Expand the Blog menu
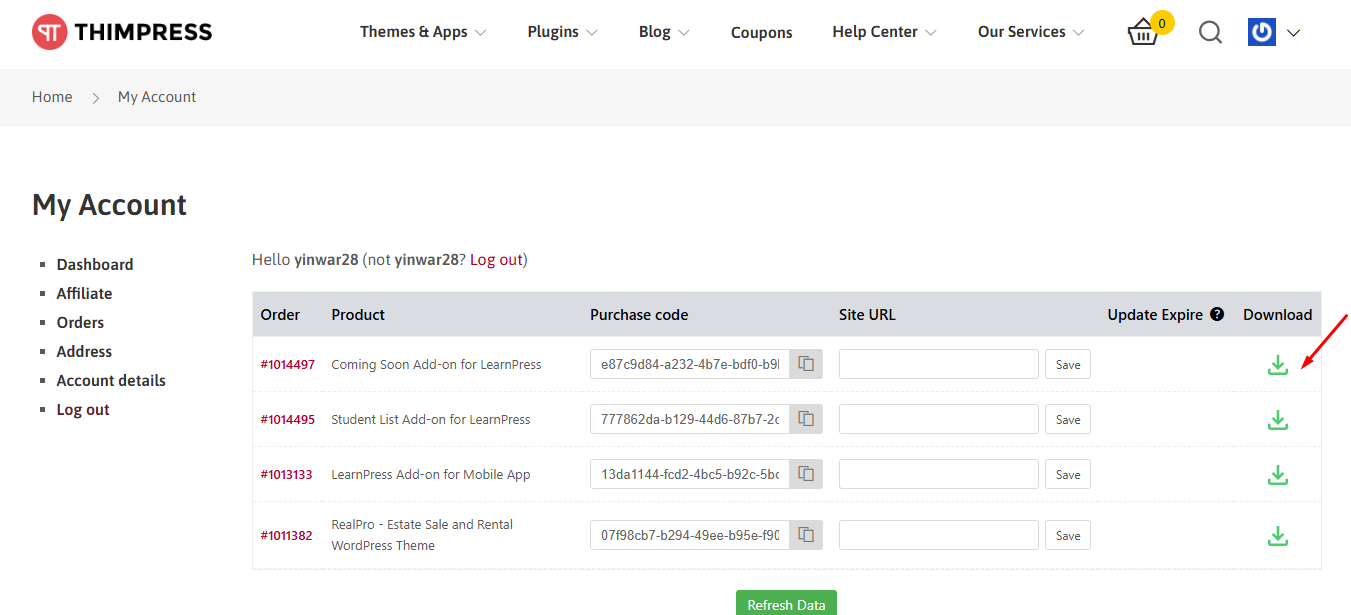Viewport: 1351px width, 615px height. pos(664,32)
